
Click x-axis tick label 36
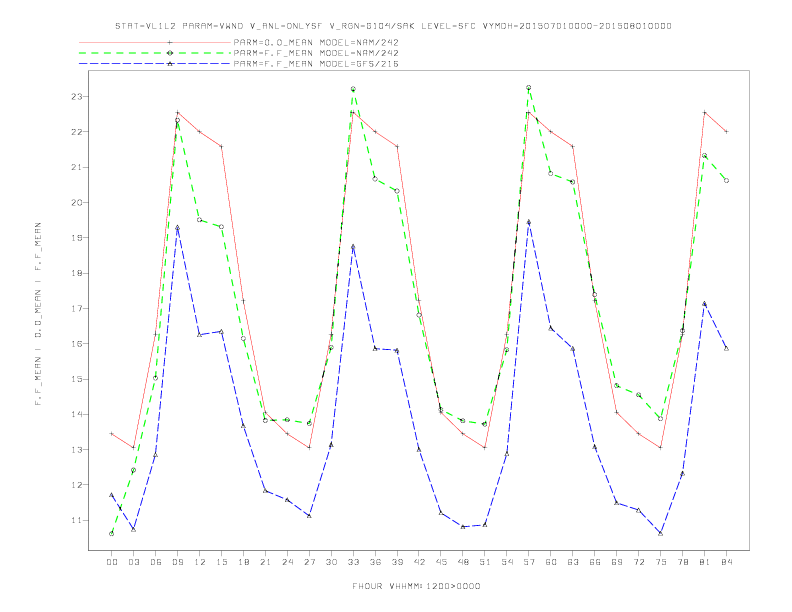click(375, 562)
